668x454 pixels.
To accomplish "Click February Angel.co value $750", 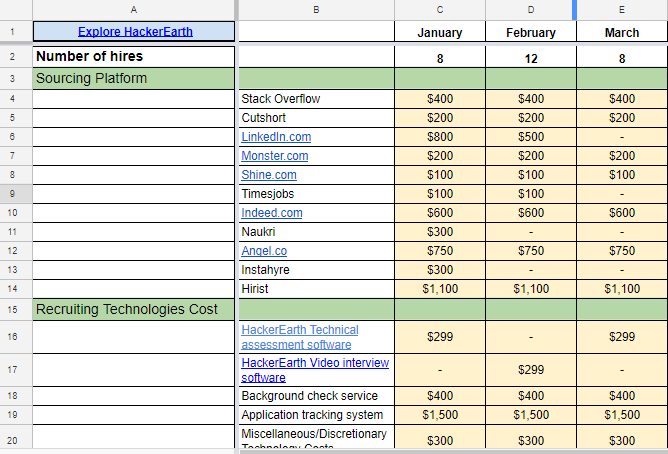I will 531,251.
